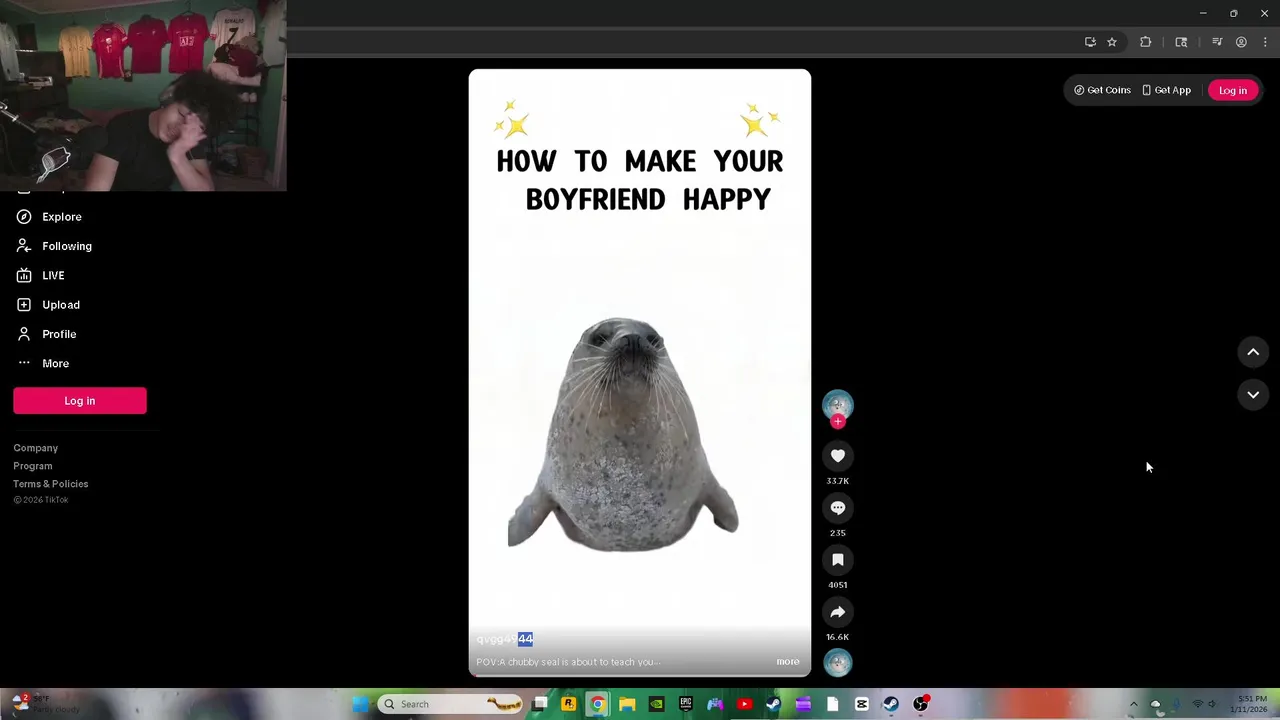Share the video using the arrow icon
The image size is (1280, 720).
tap(838, 612)
